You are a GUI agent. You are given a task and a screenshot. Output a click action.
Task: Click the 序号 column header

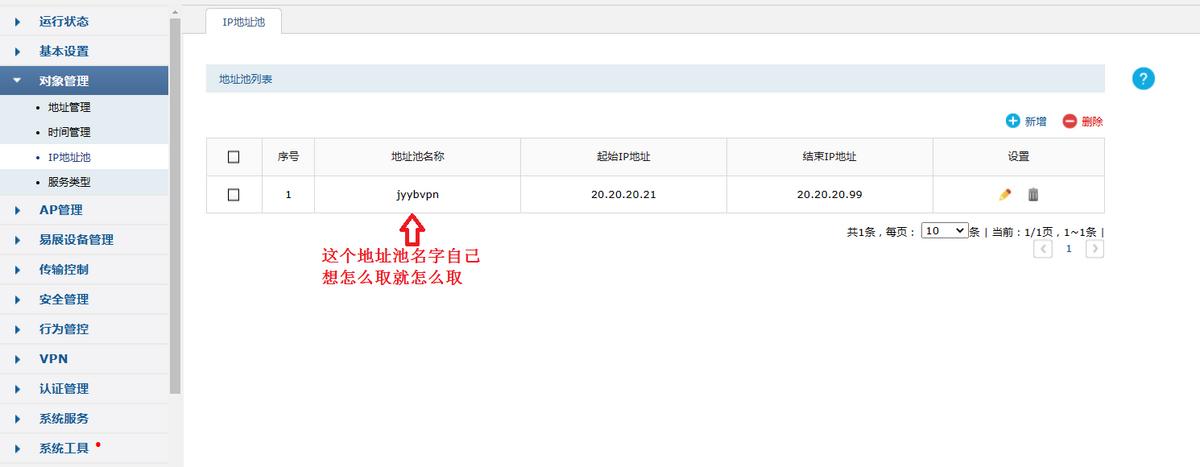click(x=288, y=157)
